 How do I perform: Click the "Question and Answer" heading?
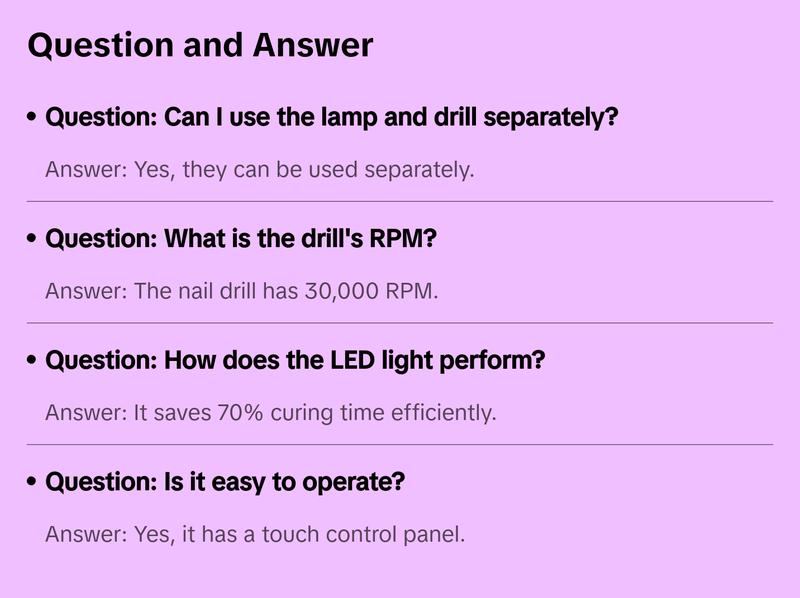click(200, 46)
